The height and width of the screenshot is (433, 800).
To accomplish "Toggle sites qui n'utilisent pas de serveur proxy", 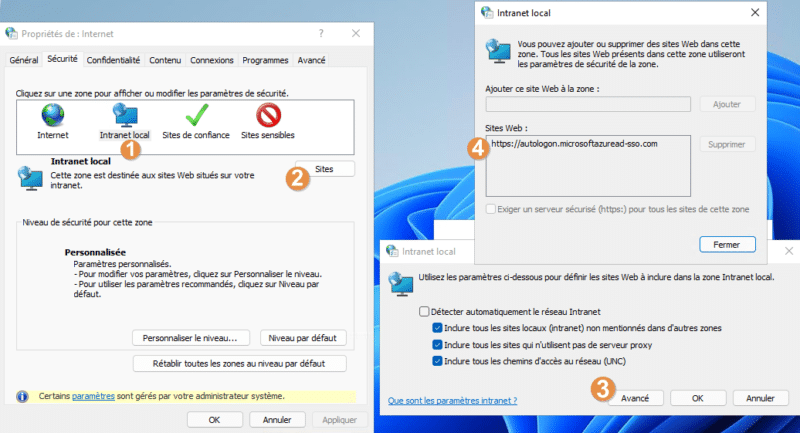I will 437,345.
